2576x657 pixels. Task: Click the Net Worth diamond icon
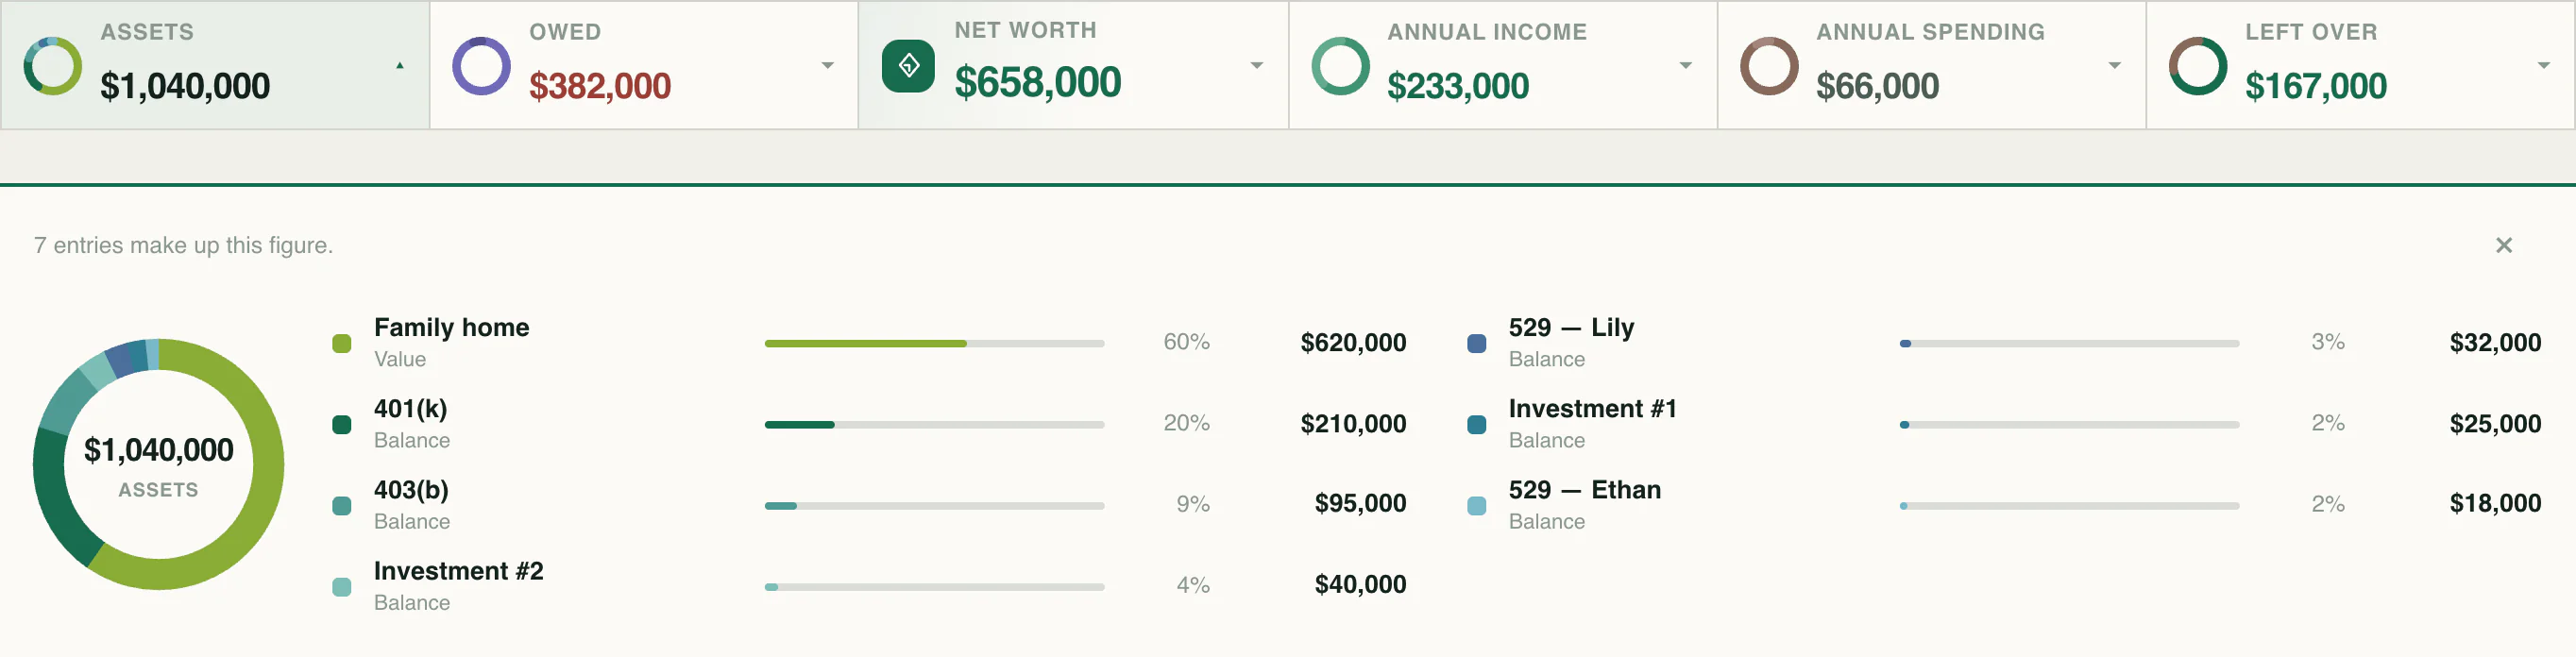pyautogui.click(x=908, y=66)
